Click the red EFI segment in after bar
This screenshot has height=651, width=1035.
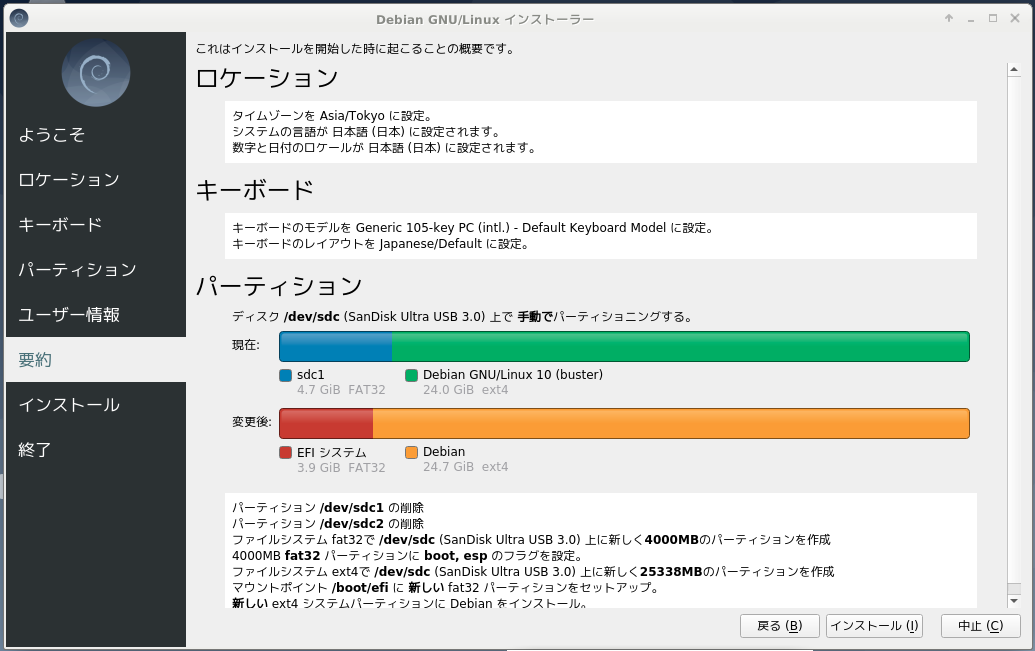(326, 424)
